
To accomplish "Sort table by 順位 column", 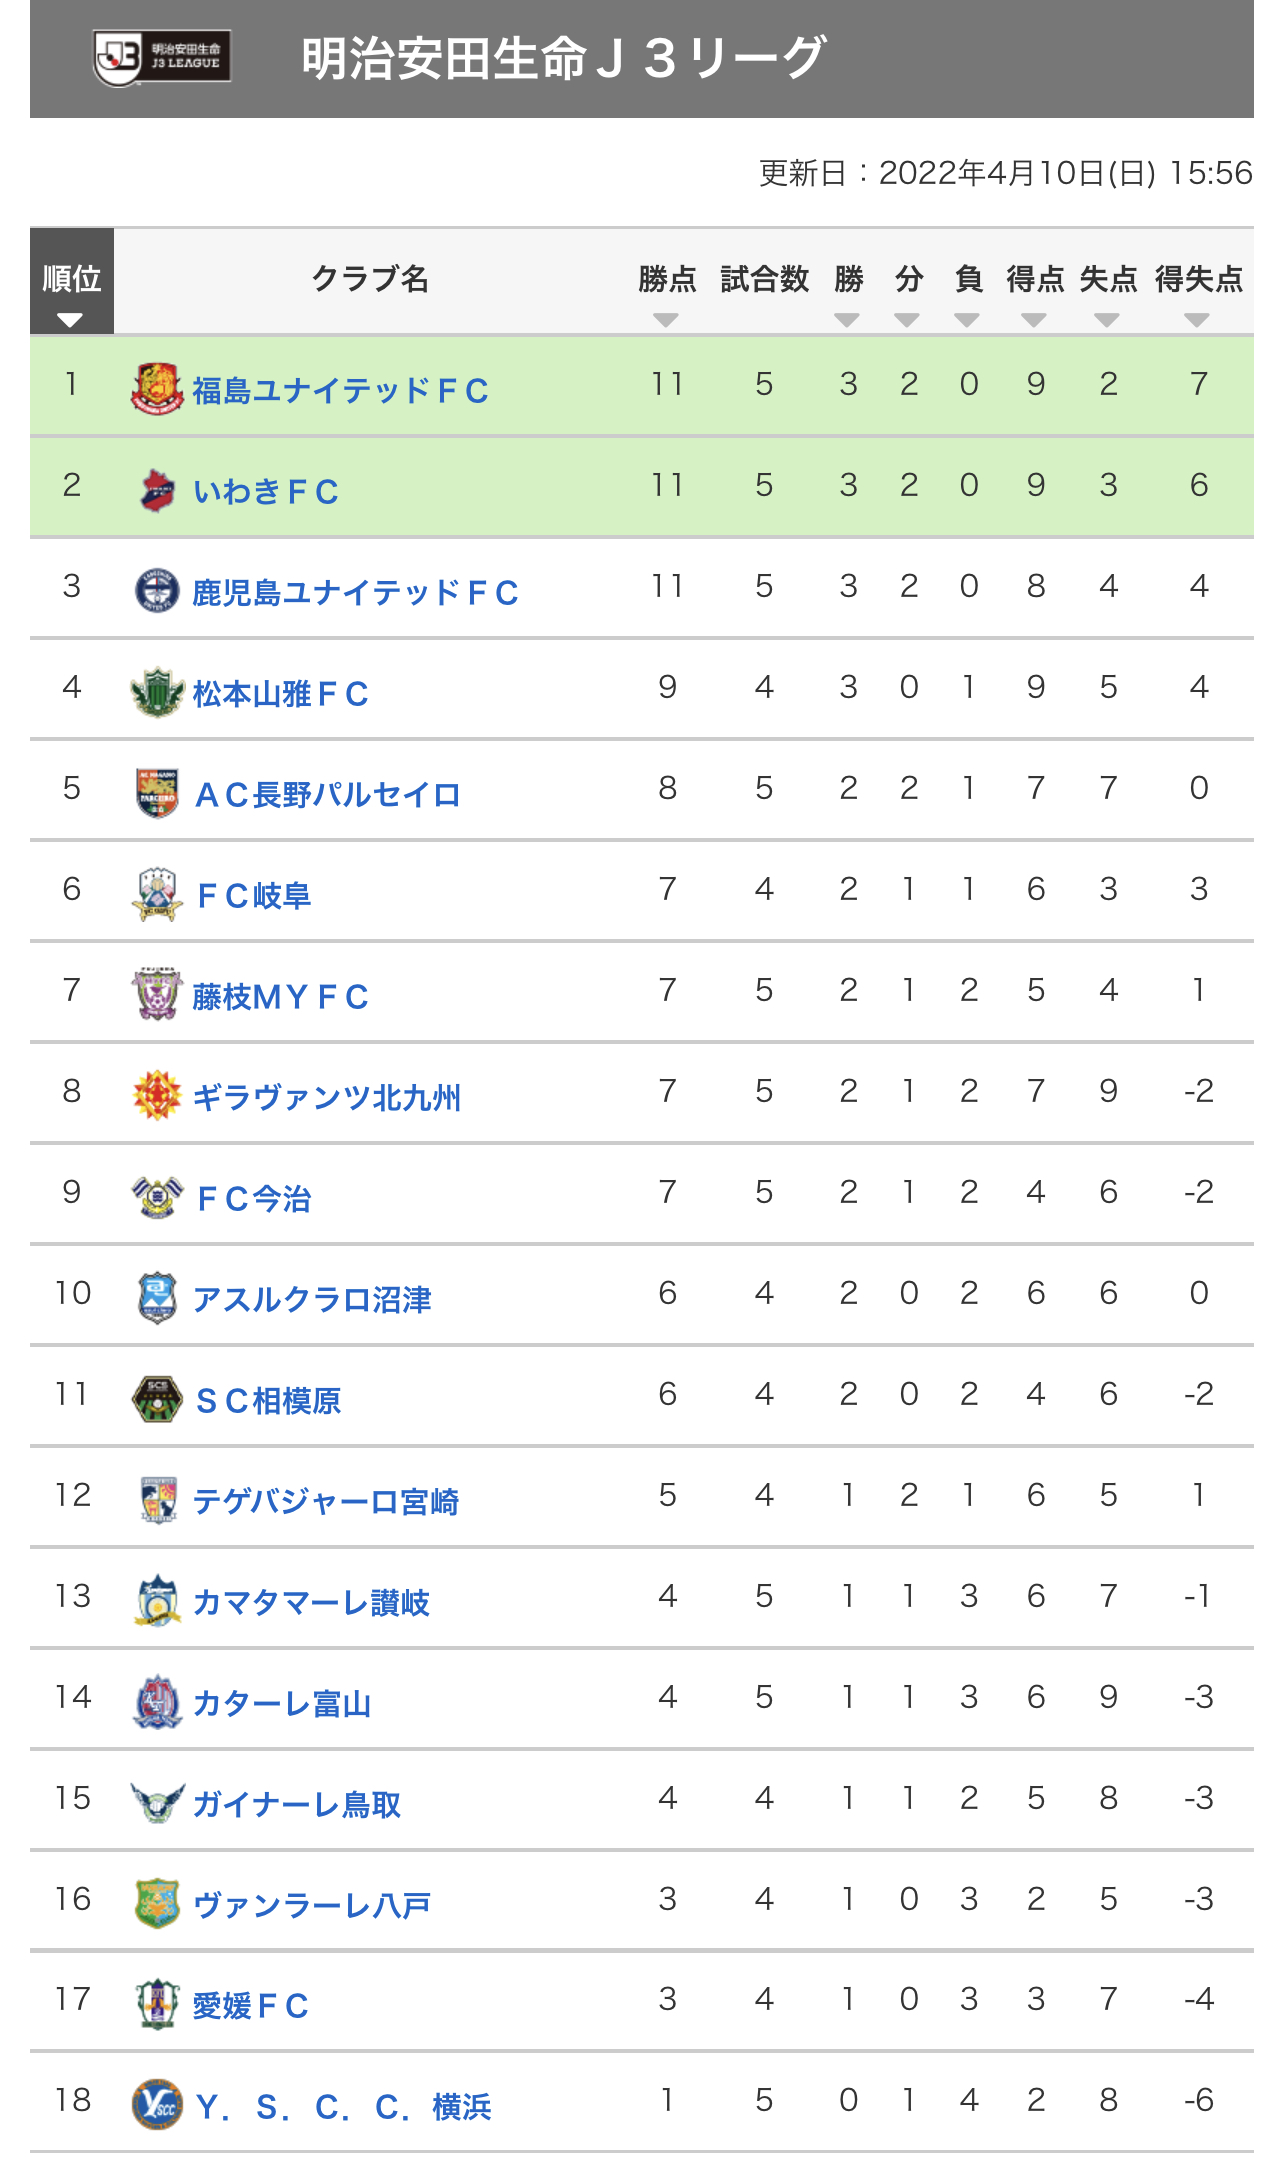I will click(x=71, y=320).
